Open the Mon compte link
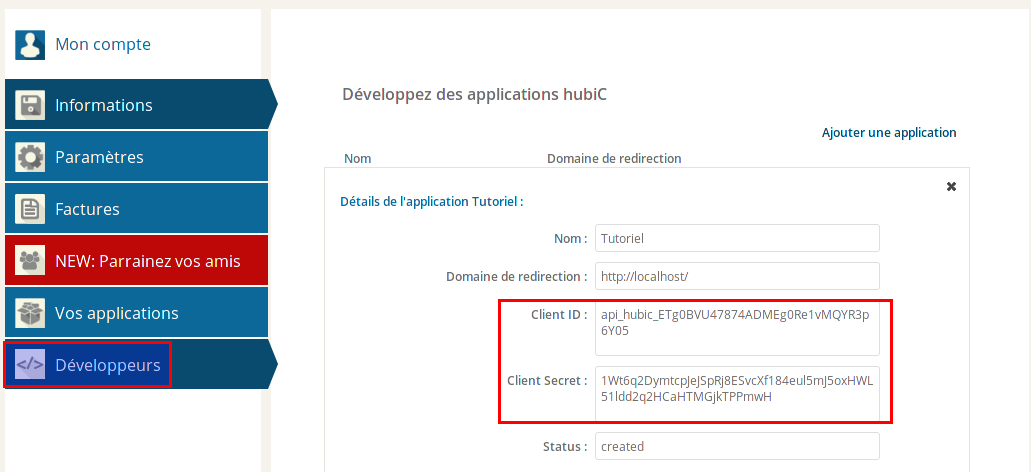 pos(103,44)
